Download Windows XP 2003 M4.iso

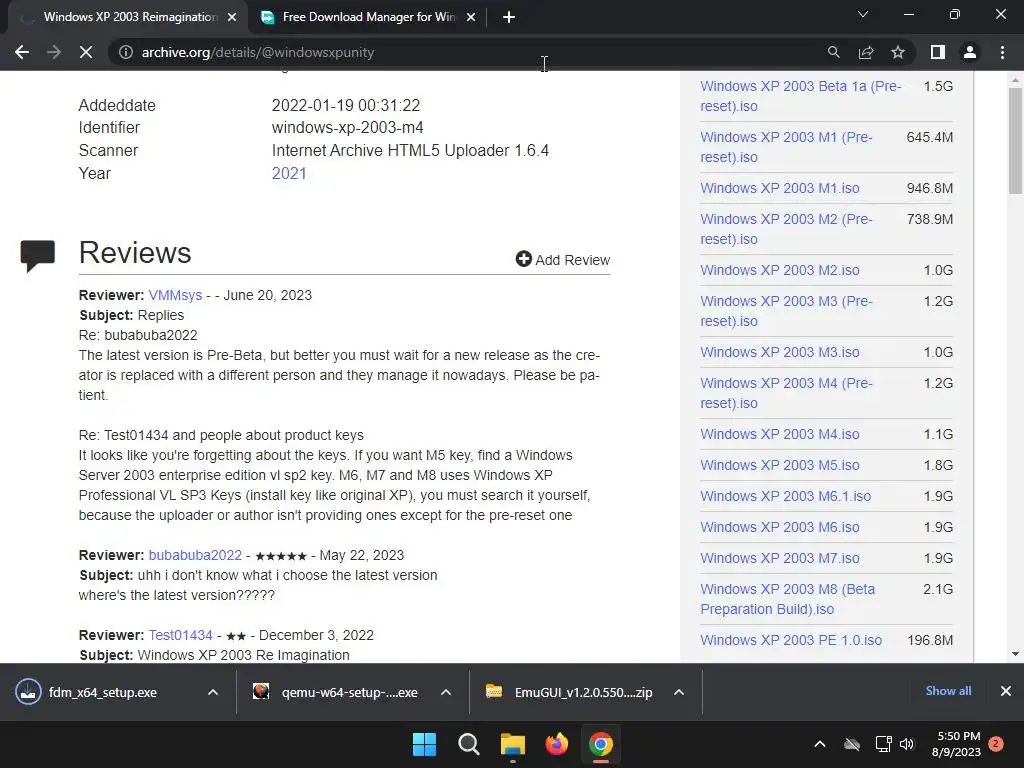pyautogui.click(x=780, y=434)
